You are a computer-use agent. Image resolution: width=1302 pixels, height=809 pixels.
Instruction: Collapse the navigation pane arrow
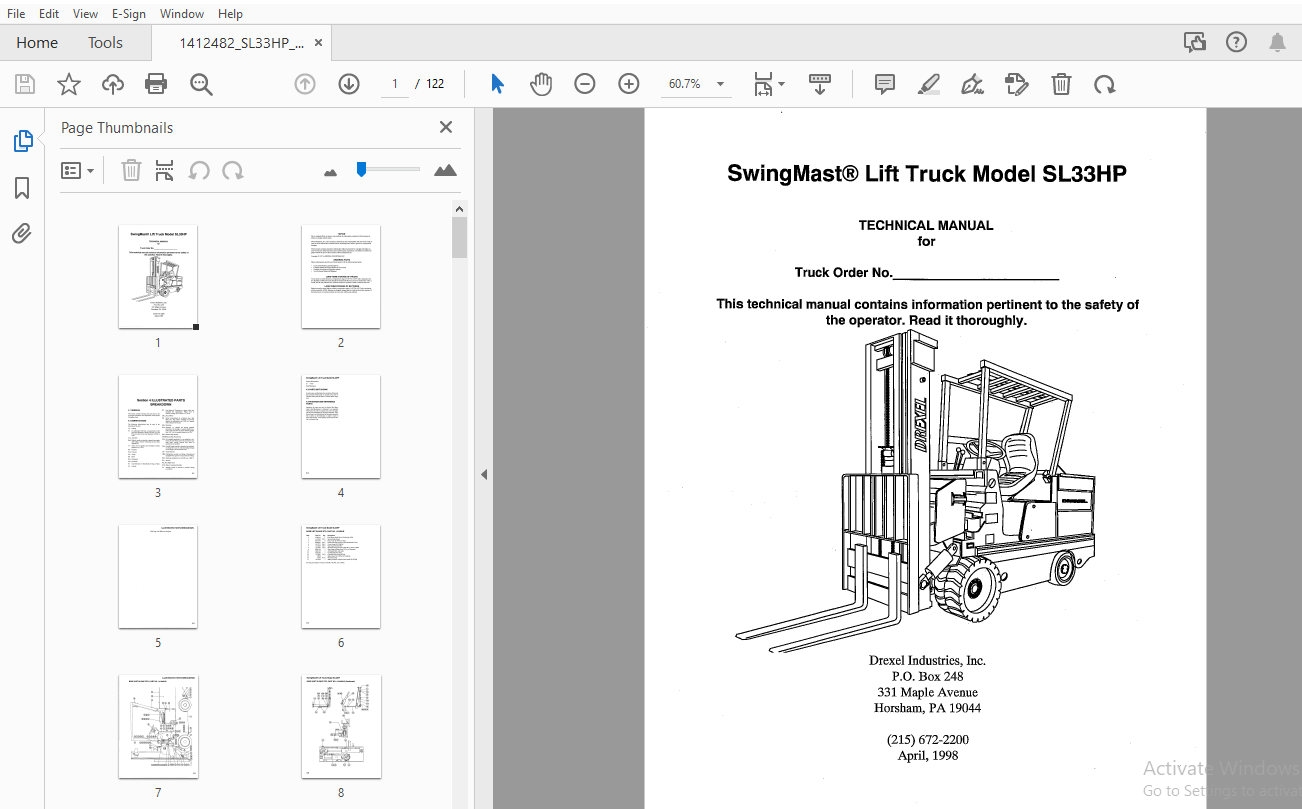[484, 474]
